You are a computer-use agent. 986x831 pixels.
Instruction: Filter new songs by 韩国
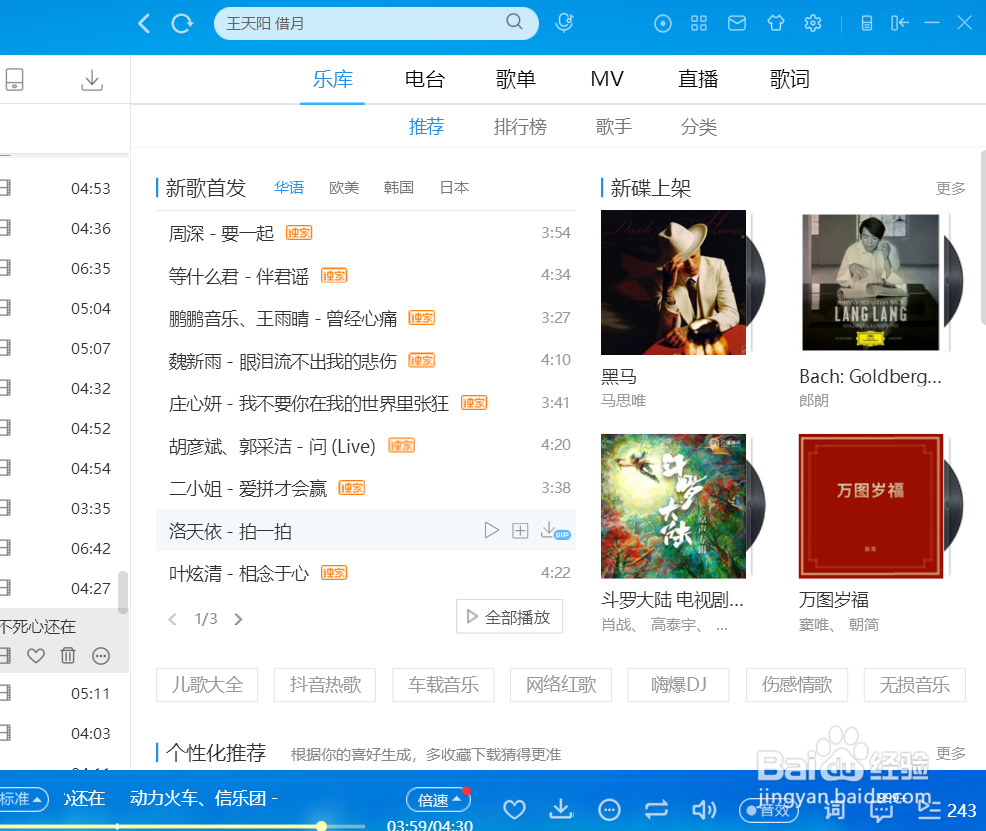click(x=399, y=187)
